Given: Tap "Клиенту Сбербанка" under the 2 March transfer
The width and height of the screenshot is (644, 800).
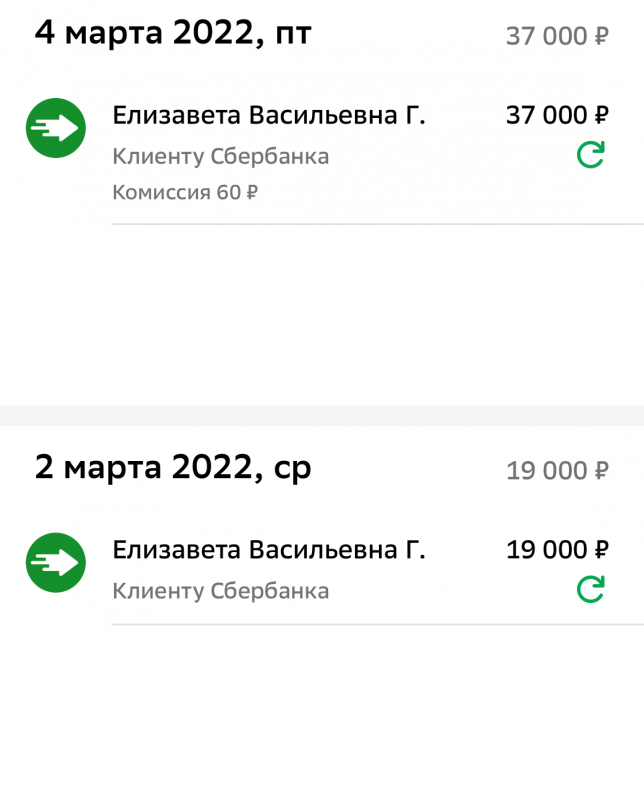Looking at the screenshot, I should point(220,591).
